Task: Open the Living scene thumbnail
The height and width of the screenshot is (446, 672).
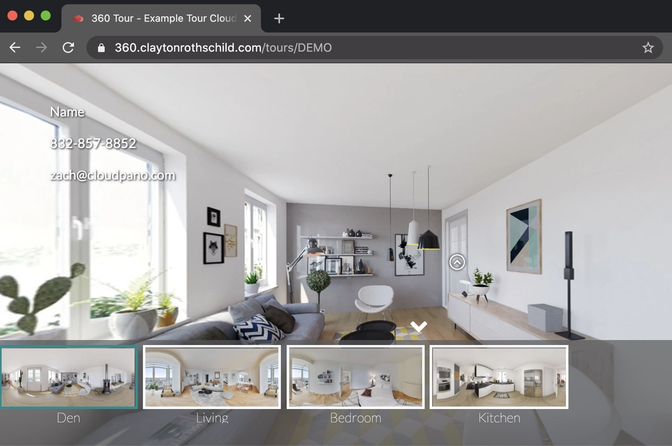Action: point(212,377)
